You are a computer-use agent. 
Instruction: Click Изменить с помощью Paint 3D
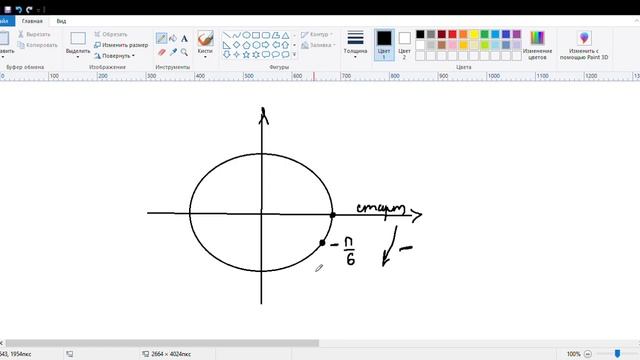[x=584, y=45]
